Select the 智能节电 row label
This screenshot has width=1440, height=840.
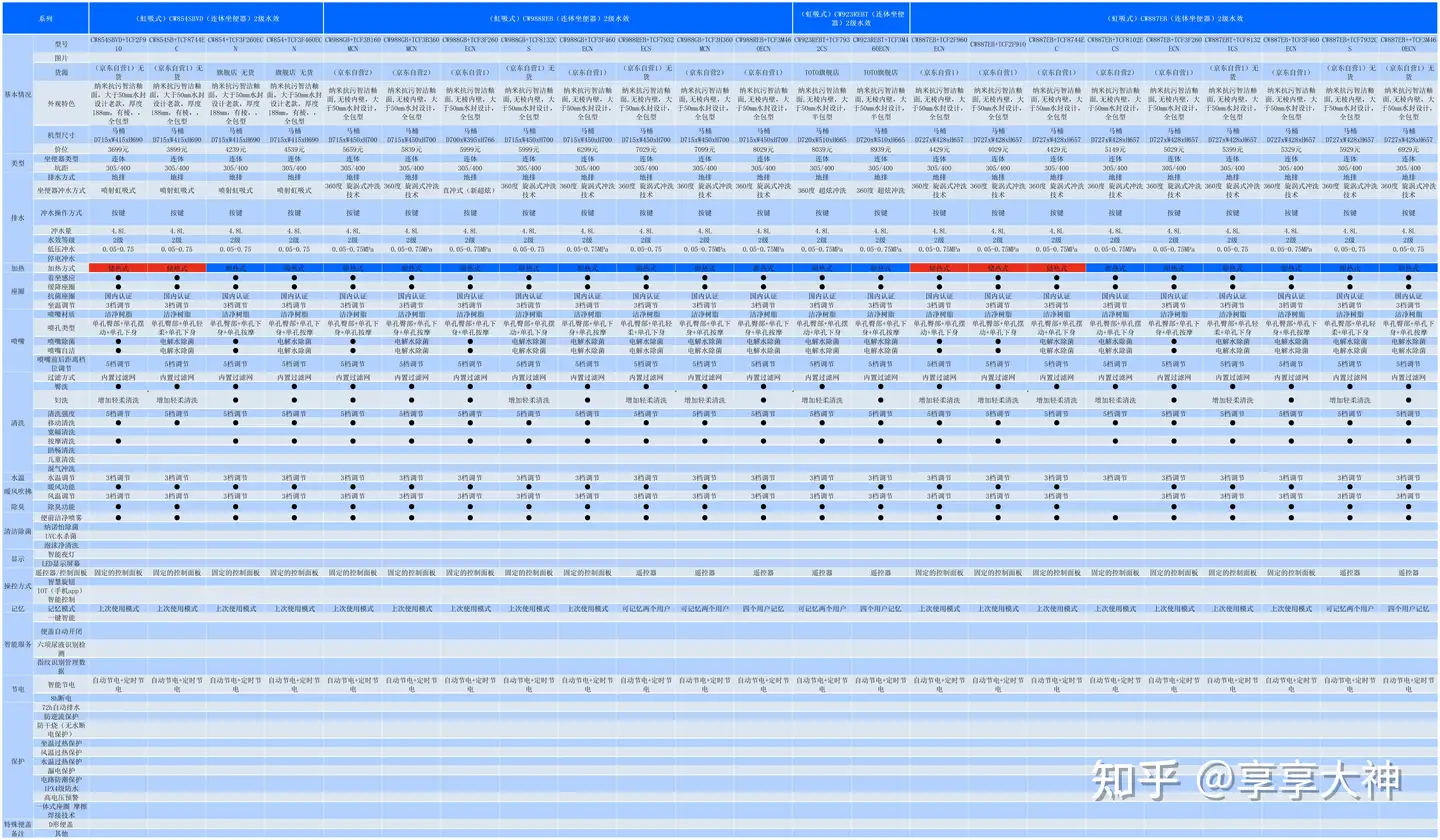[x=61, y=685]
